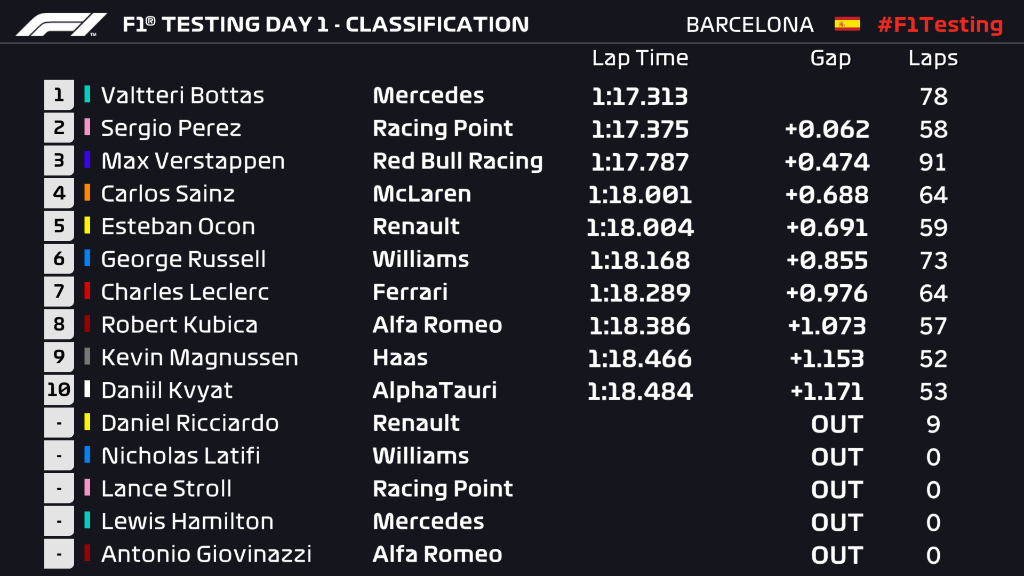Screen dimensions: 1024x576
Task: Click George Russell's lap time 1:18.168
Action: [x=639, y=260]
